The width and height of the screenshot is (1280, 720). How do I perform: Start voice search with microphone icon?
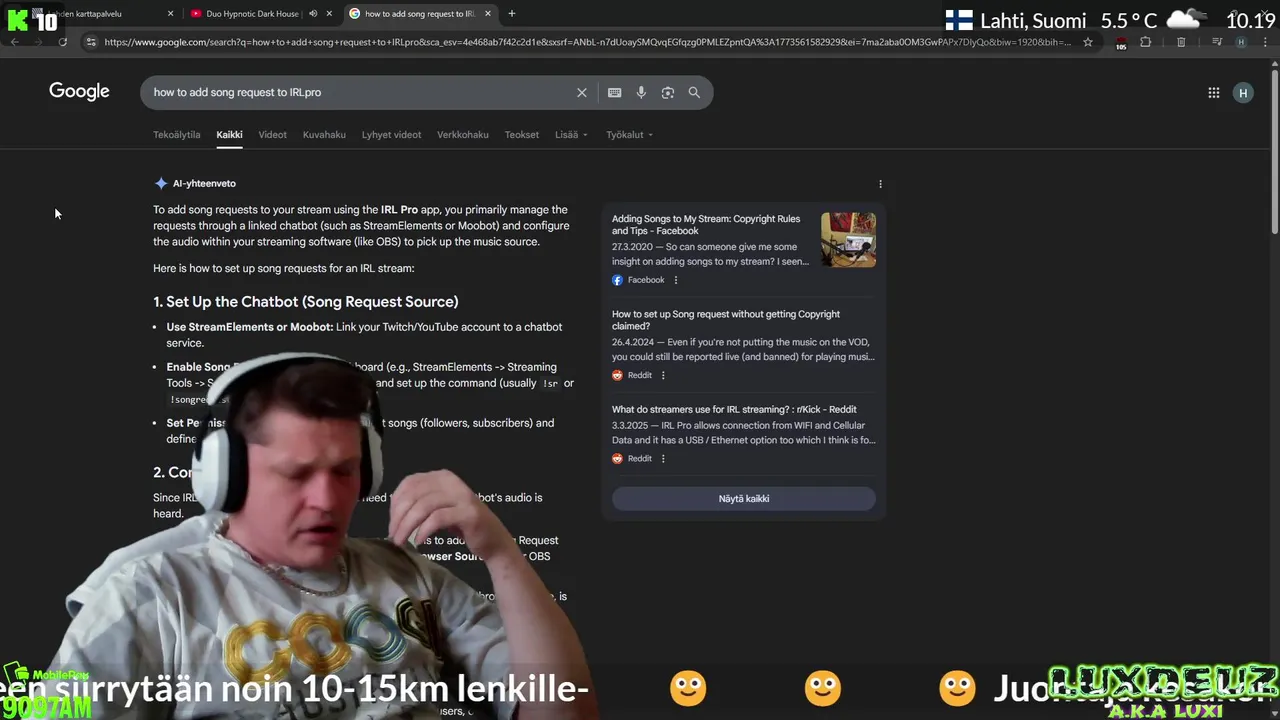pos(641,92)
